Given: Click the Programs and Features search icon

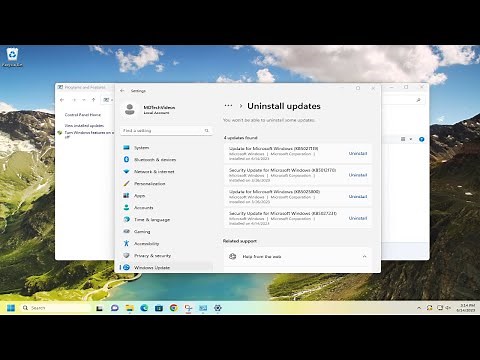Looking at the screenshot, I should pyautogui.click(x=418, y=100).
